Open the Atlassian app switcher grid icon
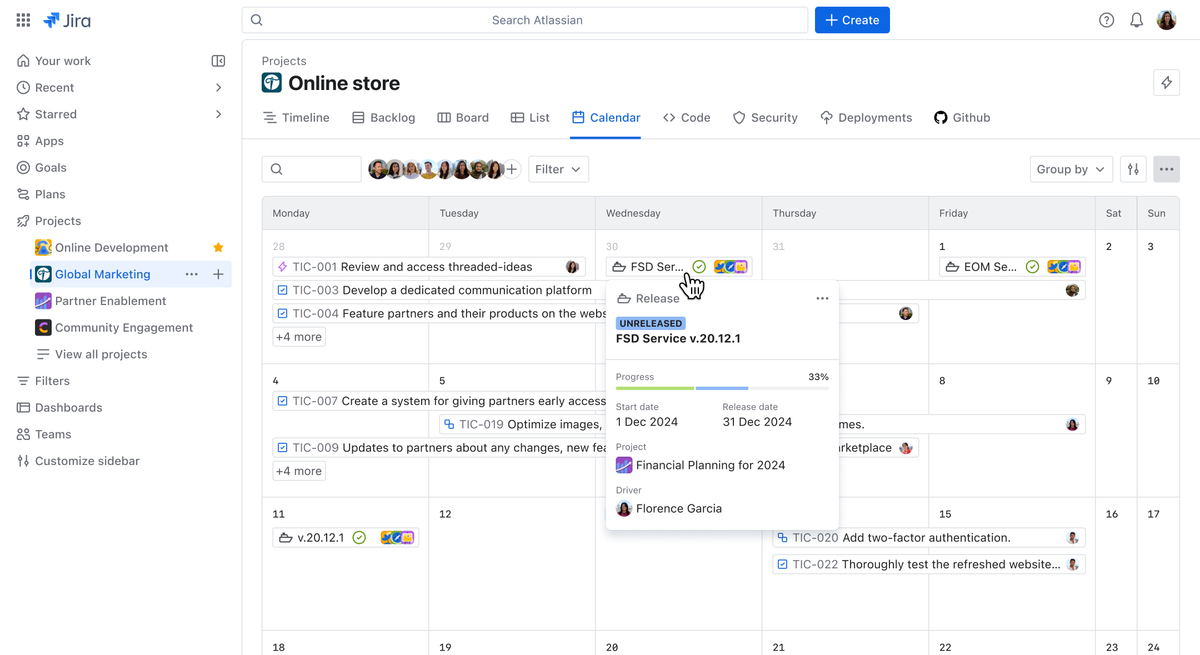This screenshot has width=1200, height=655. (22, 19)
